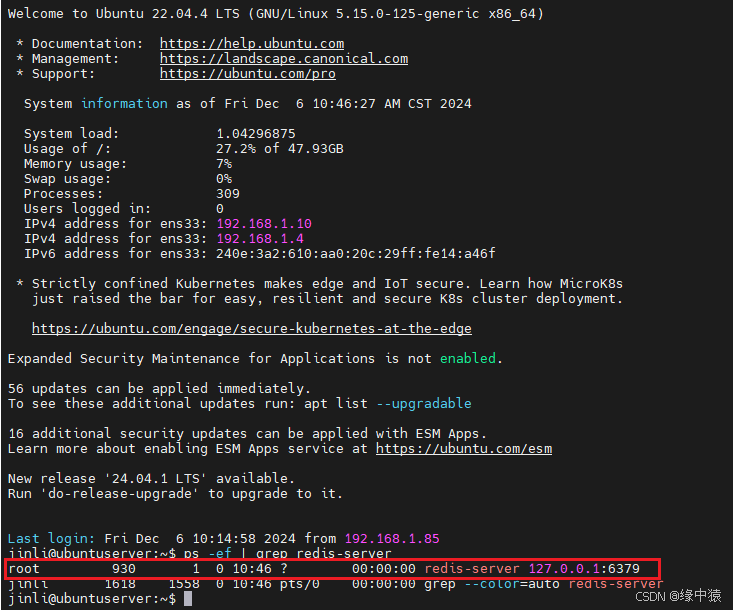Click the '56 updates can be applied' line
Image resolution: width=733 pixels, height=610 pixels.
(x=159, y=388)
